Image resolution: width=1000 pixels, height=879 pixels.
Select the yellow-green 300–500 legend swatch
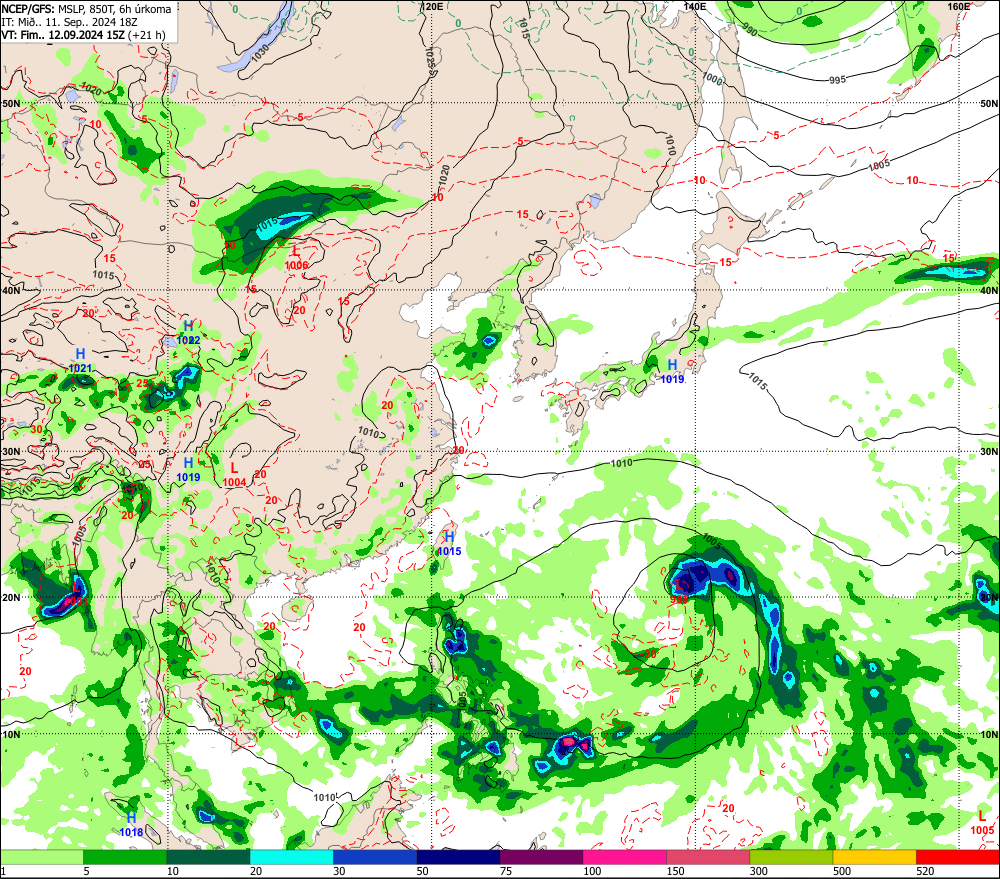(791, 857)
